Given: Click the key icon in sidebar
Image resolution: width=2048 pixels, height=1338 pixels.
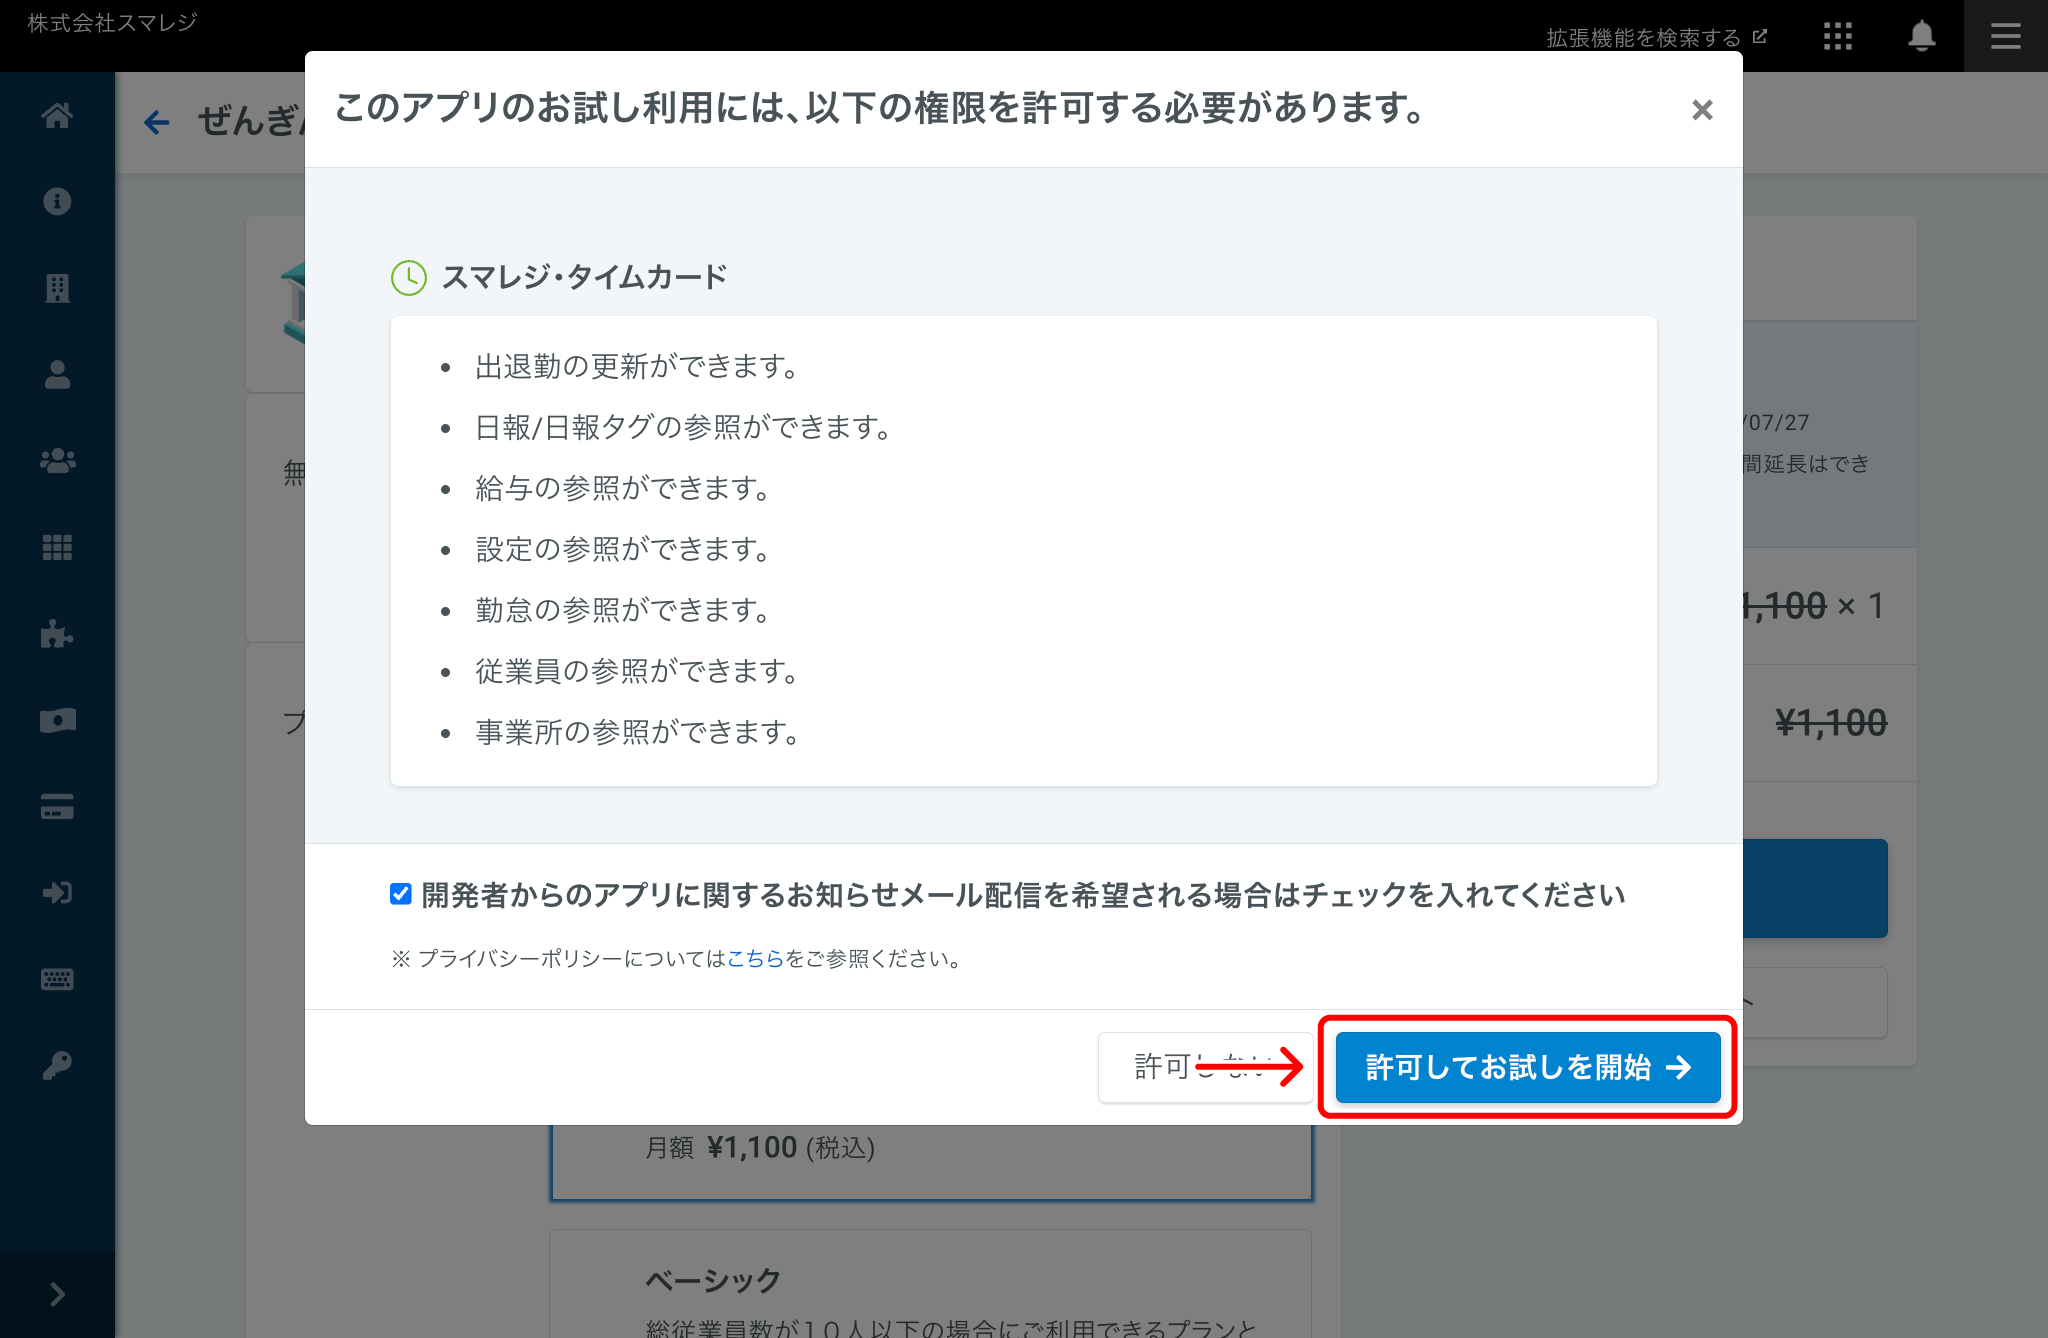Looking at the screenshot, I should click(x=57, y=1066).
